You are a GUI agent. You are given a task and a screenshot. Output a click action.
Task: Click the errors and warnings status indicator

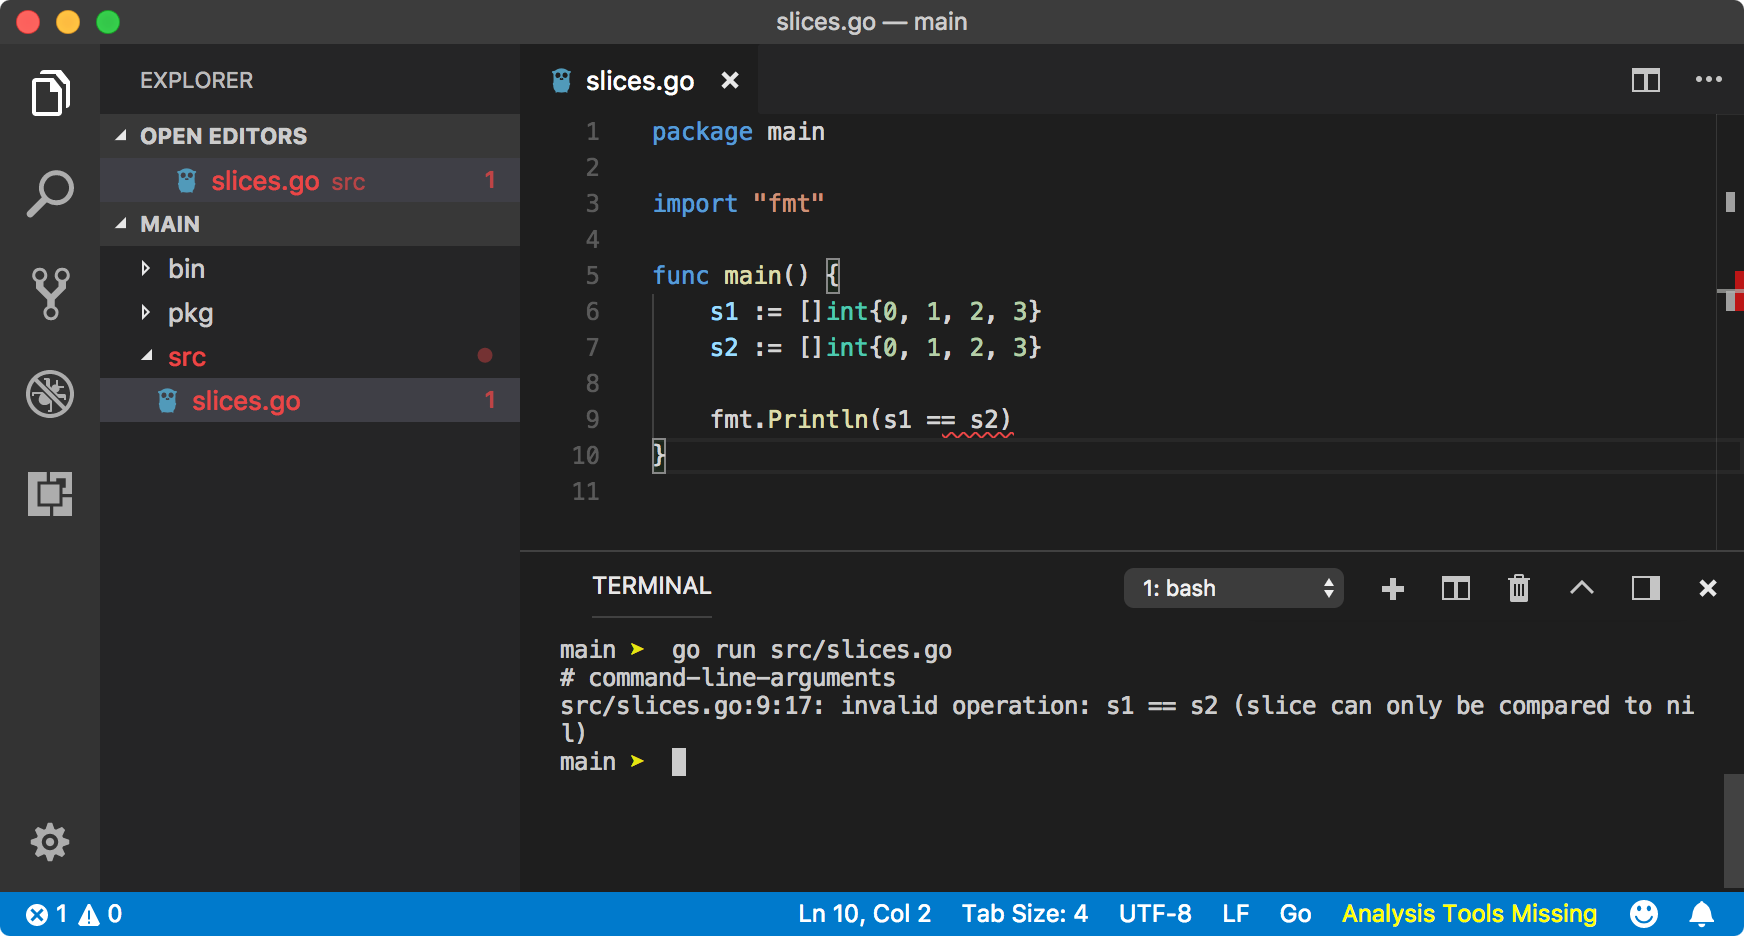70,913
